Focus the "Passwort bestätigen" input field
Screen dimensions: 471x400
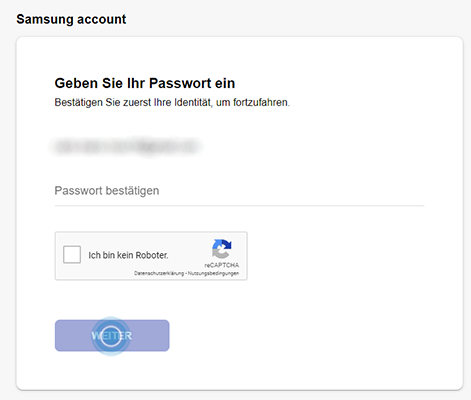click(239, 191)
